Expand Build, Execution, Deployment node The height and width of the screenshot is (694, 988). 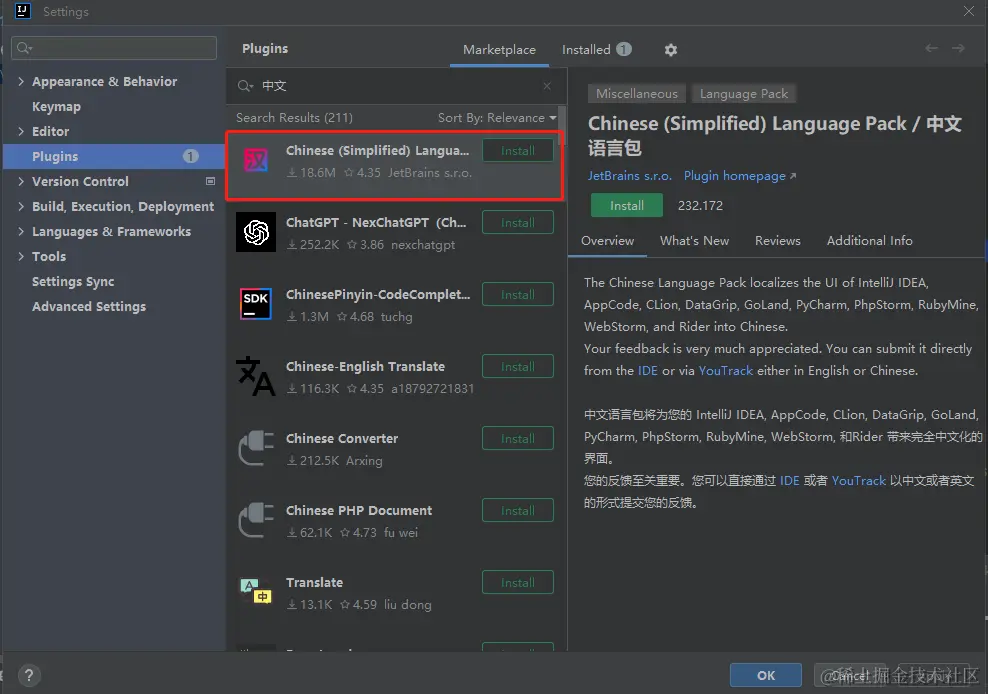(21, 206)
